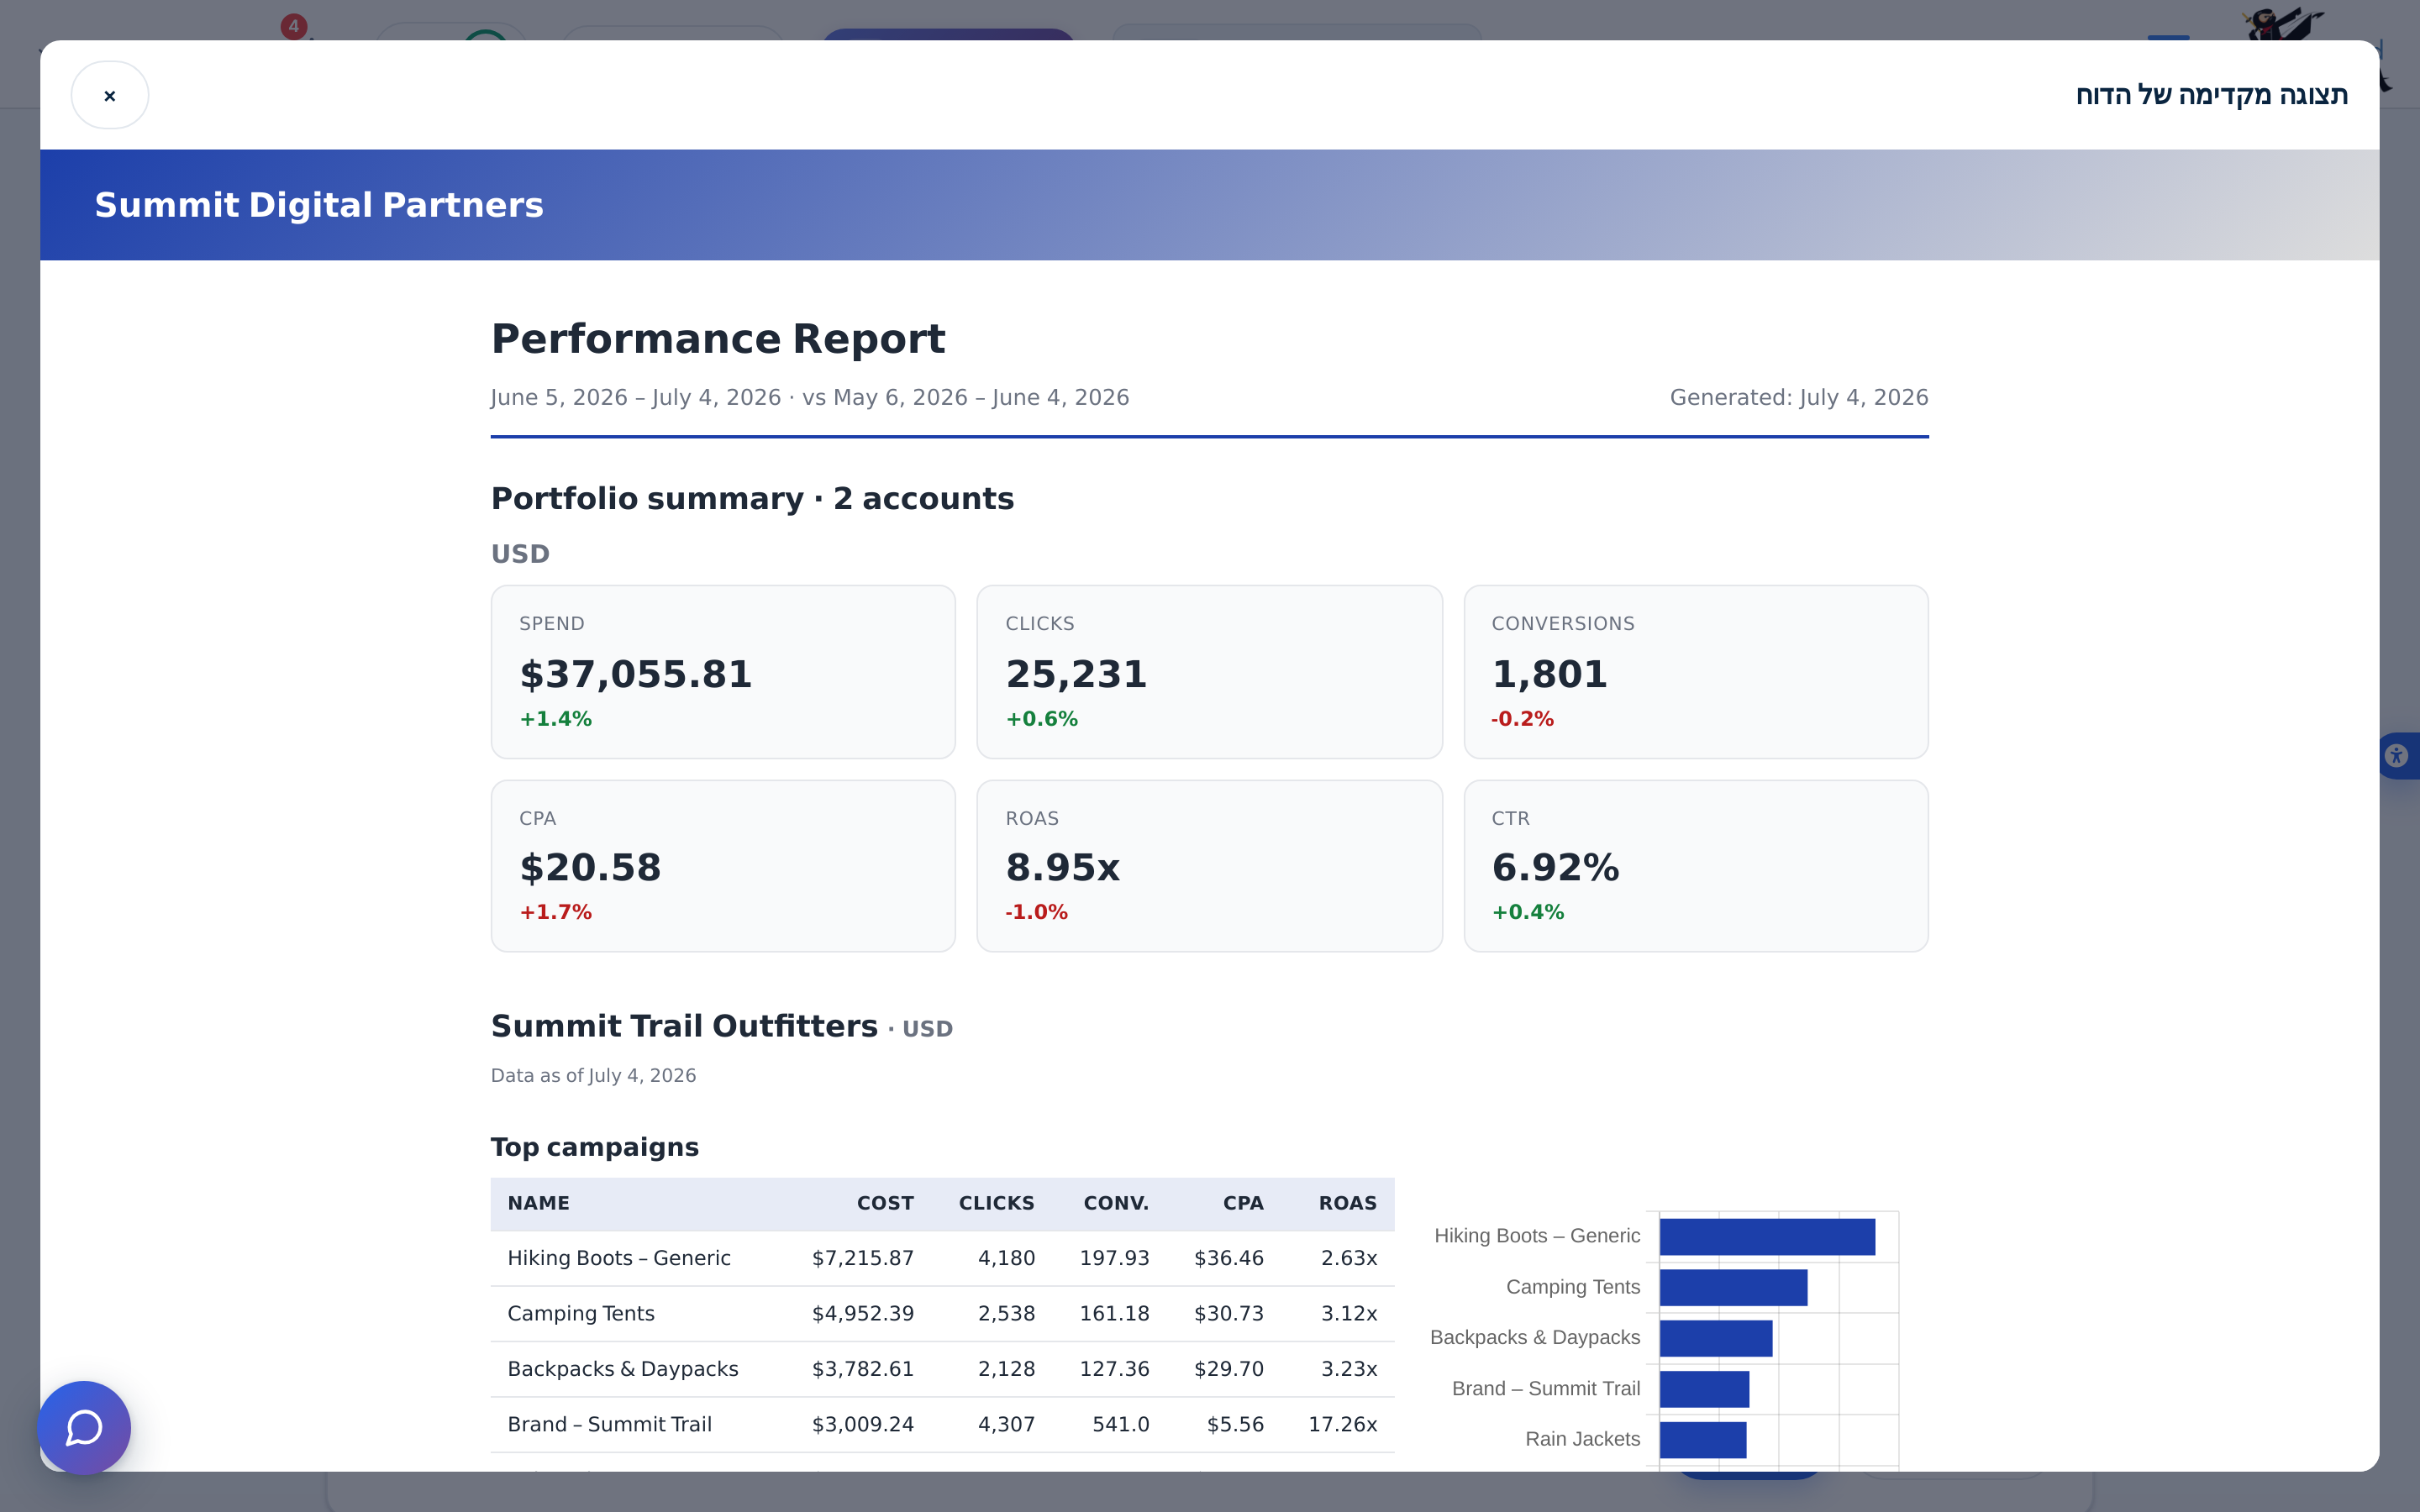Click the $5.56 CPA cell

coord(1235,1424)
